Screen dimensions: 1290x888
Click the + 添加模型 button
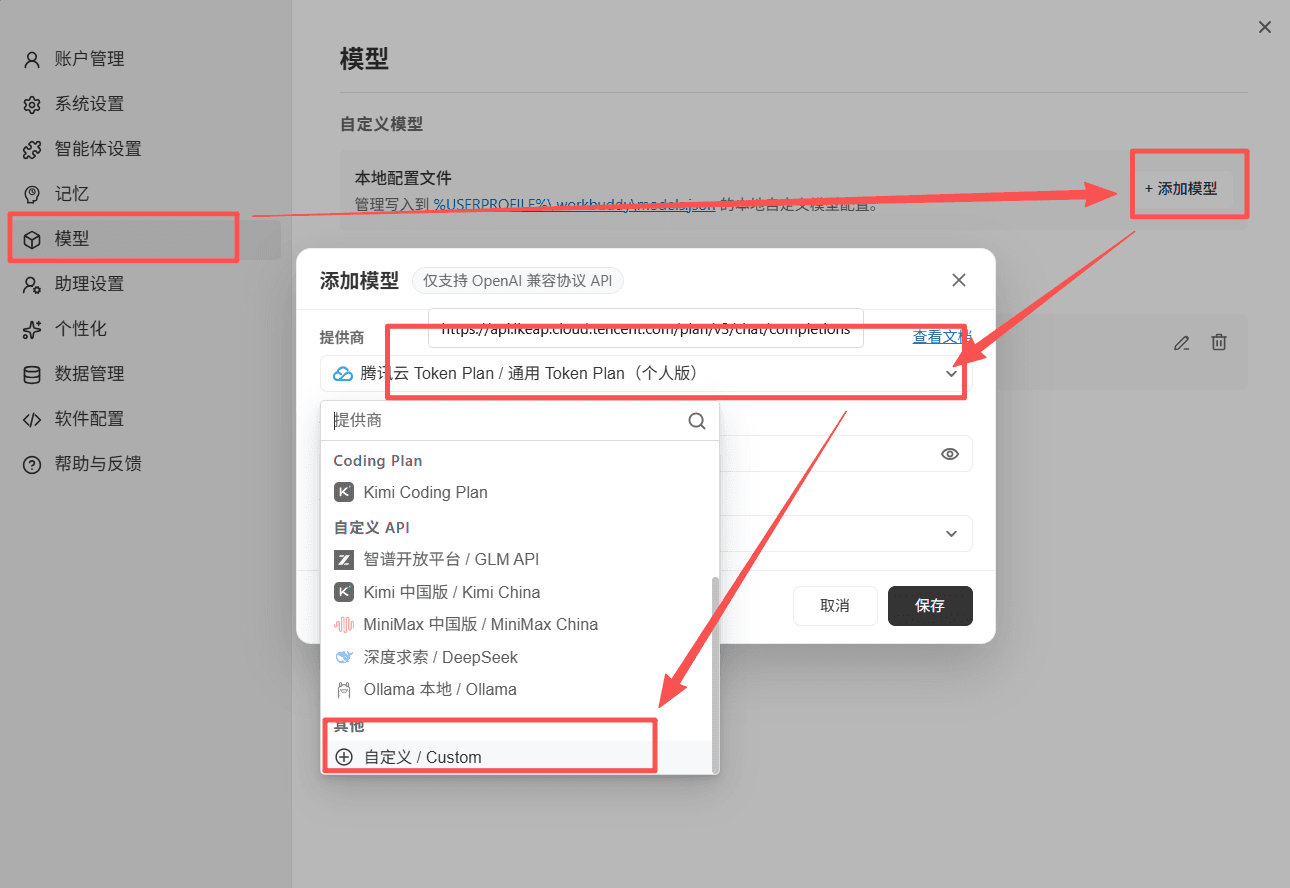(1181, 188)
